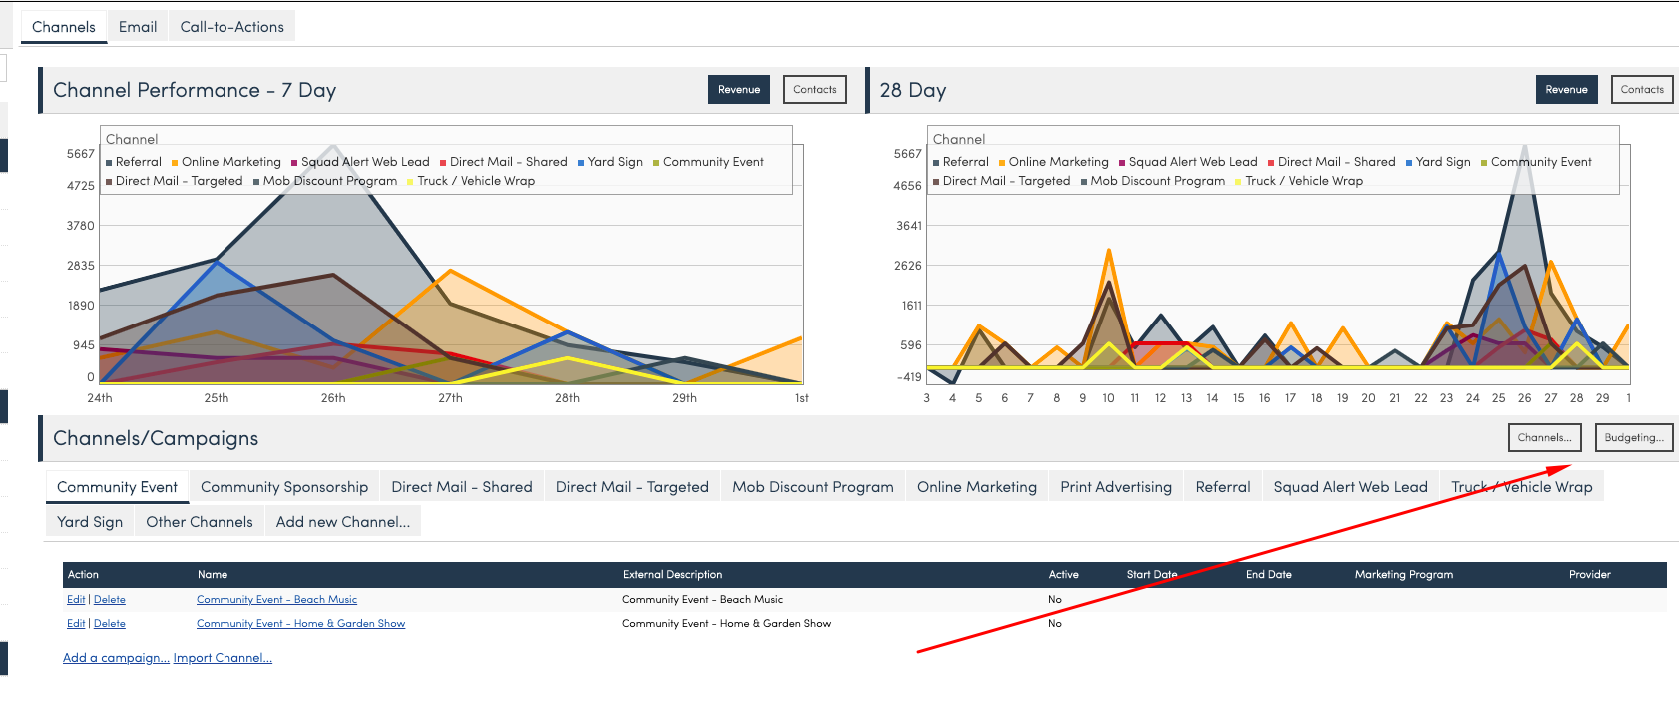This screenshot has height=702, width=1679.
Task: Click the 28 Day Revenue button
Action: [1566, 90]
